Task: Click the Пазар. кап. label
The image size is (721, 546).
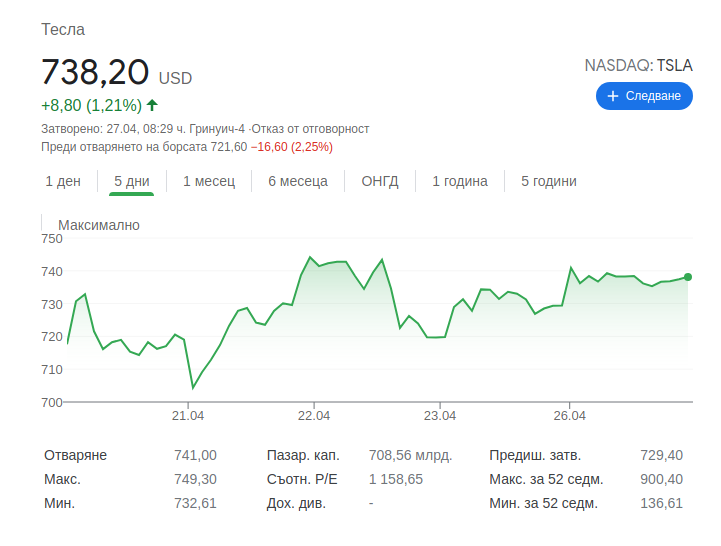Action: [x=303, y=455]
